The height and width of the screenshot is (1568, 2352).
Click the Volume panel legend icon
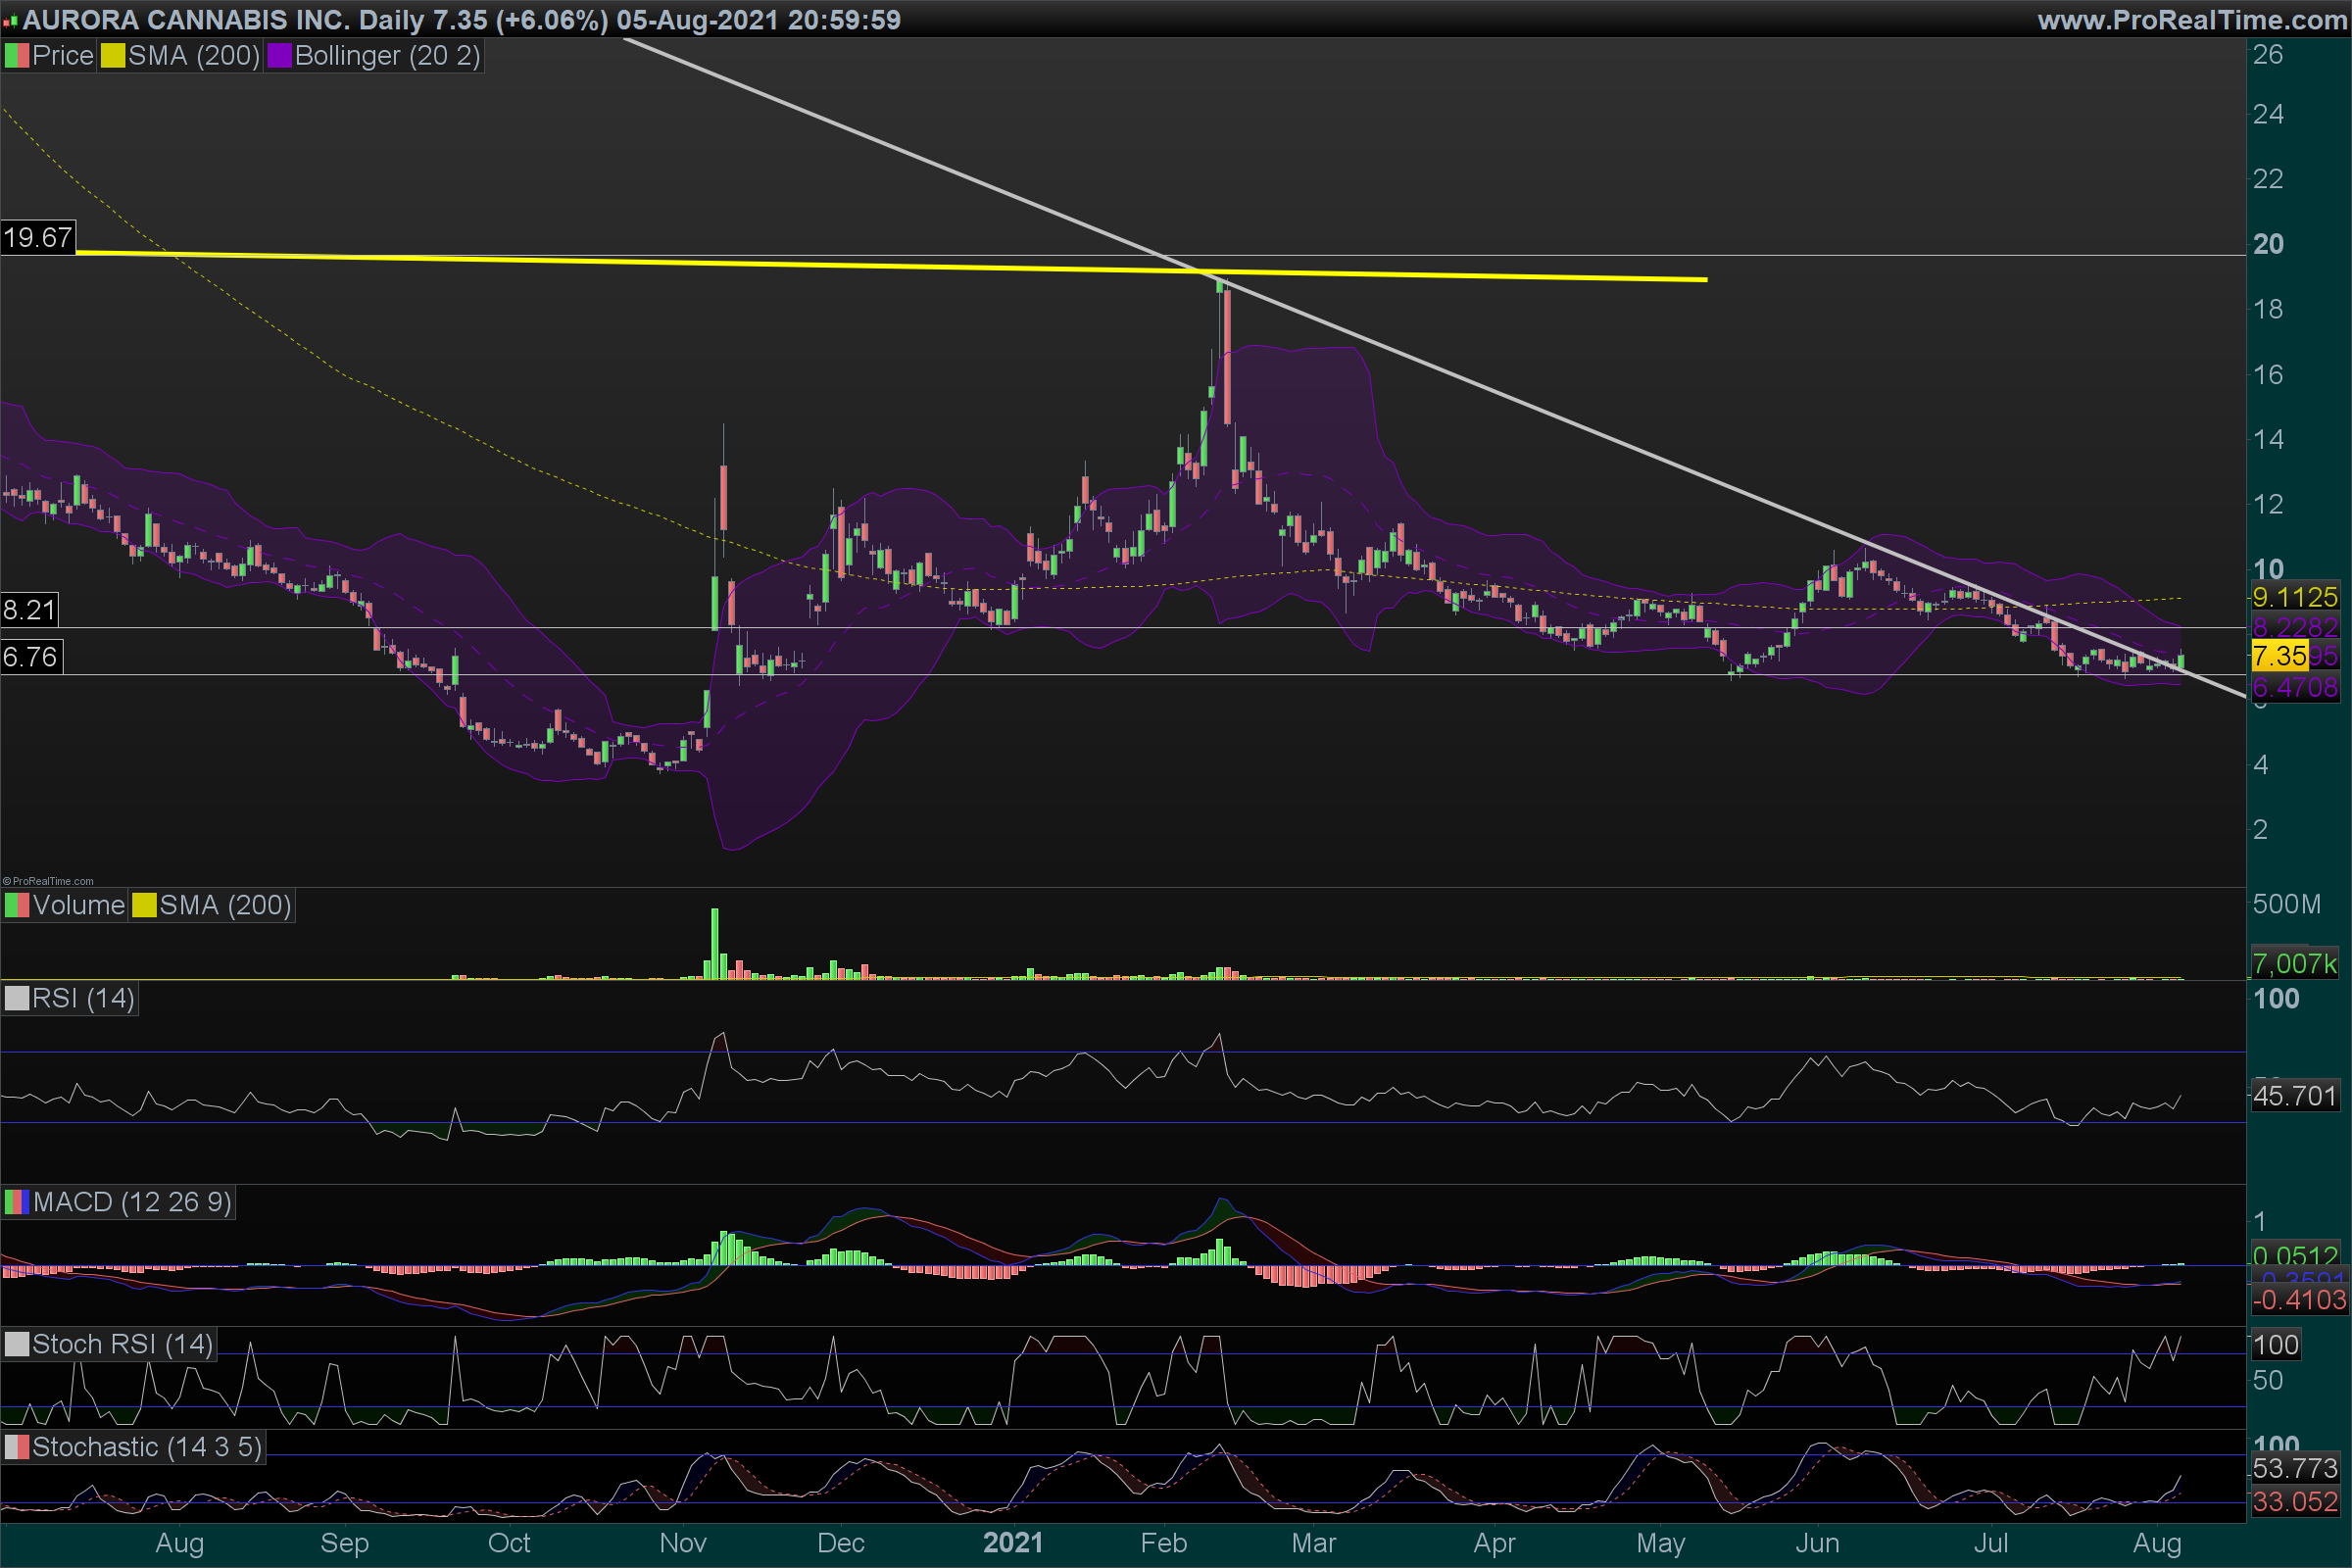click(x=17, y=906)
